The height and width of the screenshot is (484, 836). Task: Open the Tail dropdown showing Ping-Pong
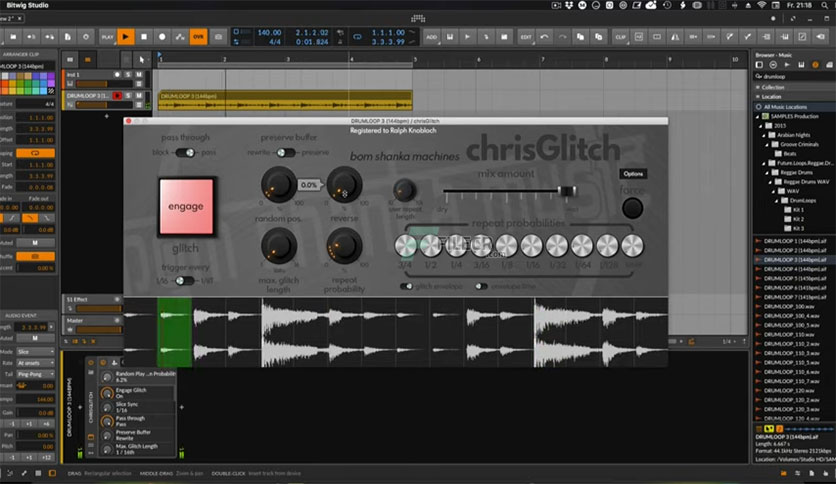(35, 374)
